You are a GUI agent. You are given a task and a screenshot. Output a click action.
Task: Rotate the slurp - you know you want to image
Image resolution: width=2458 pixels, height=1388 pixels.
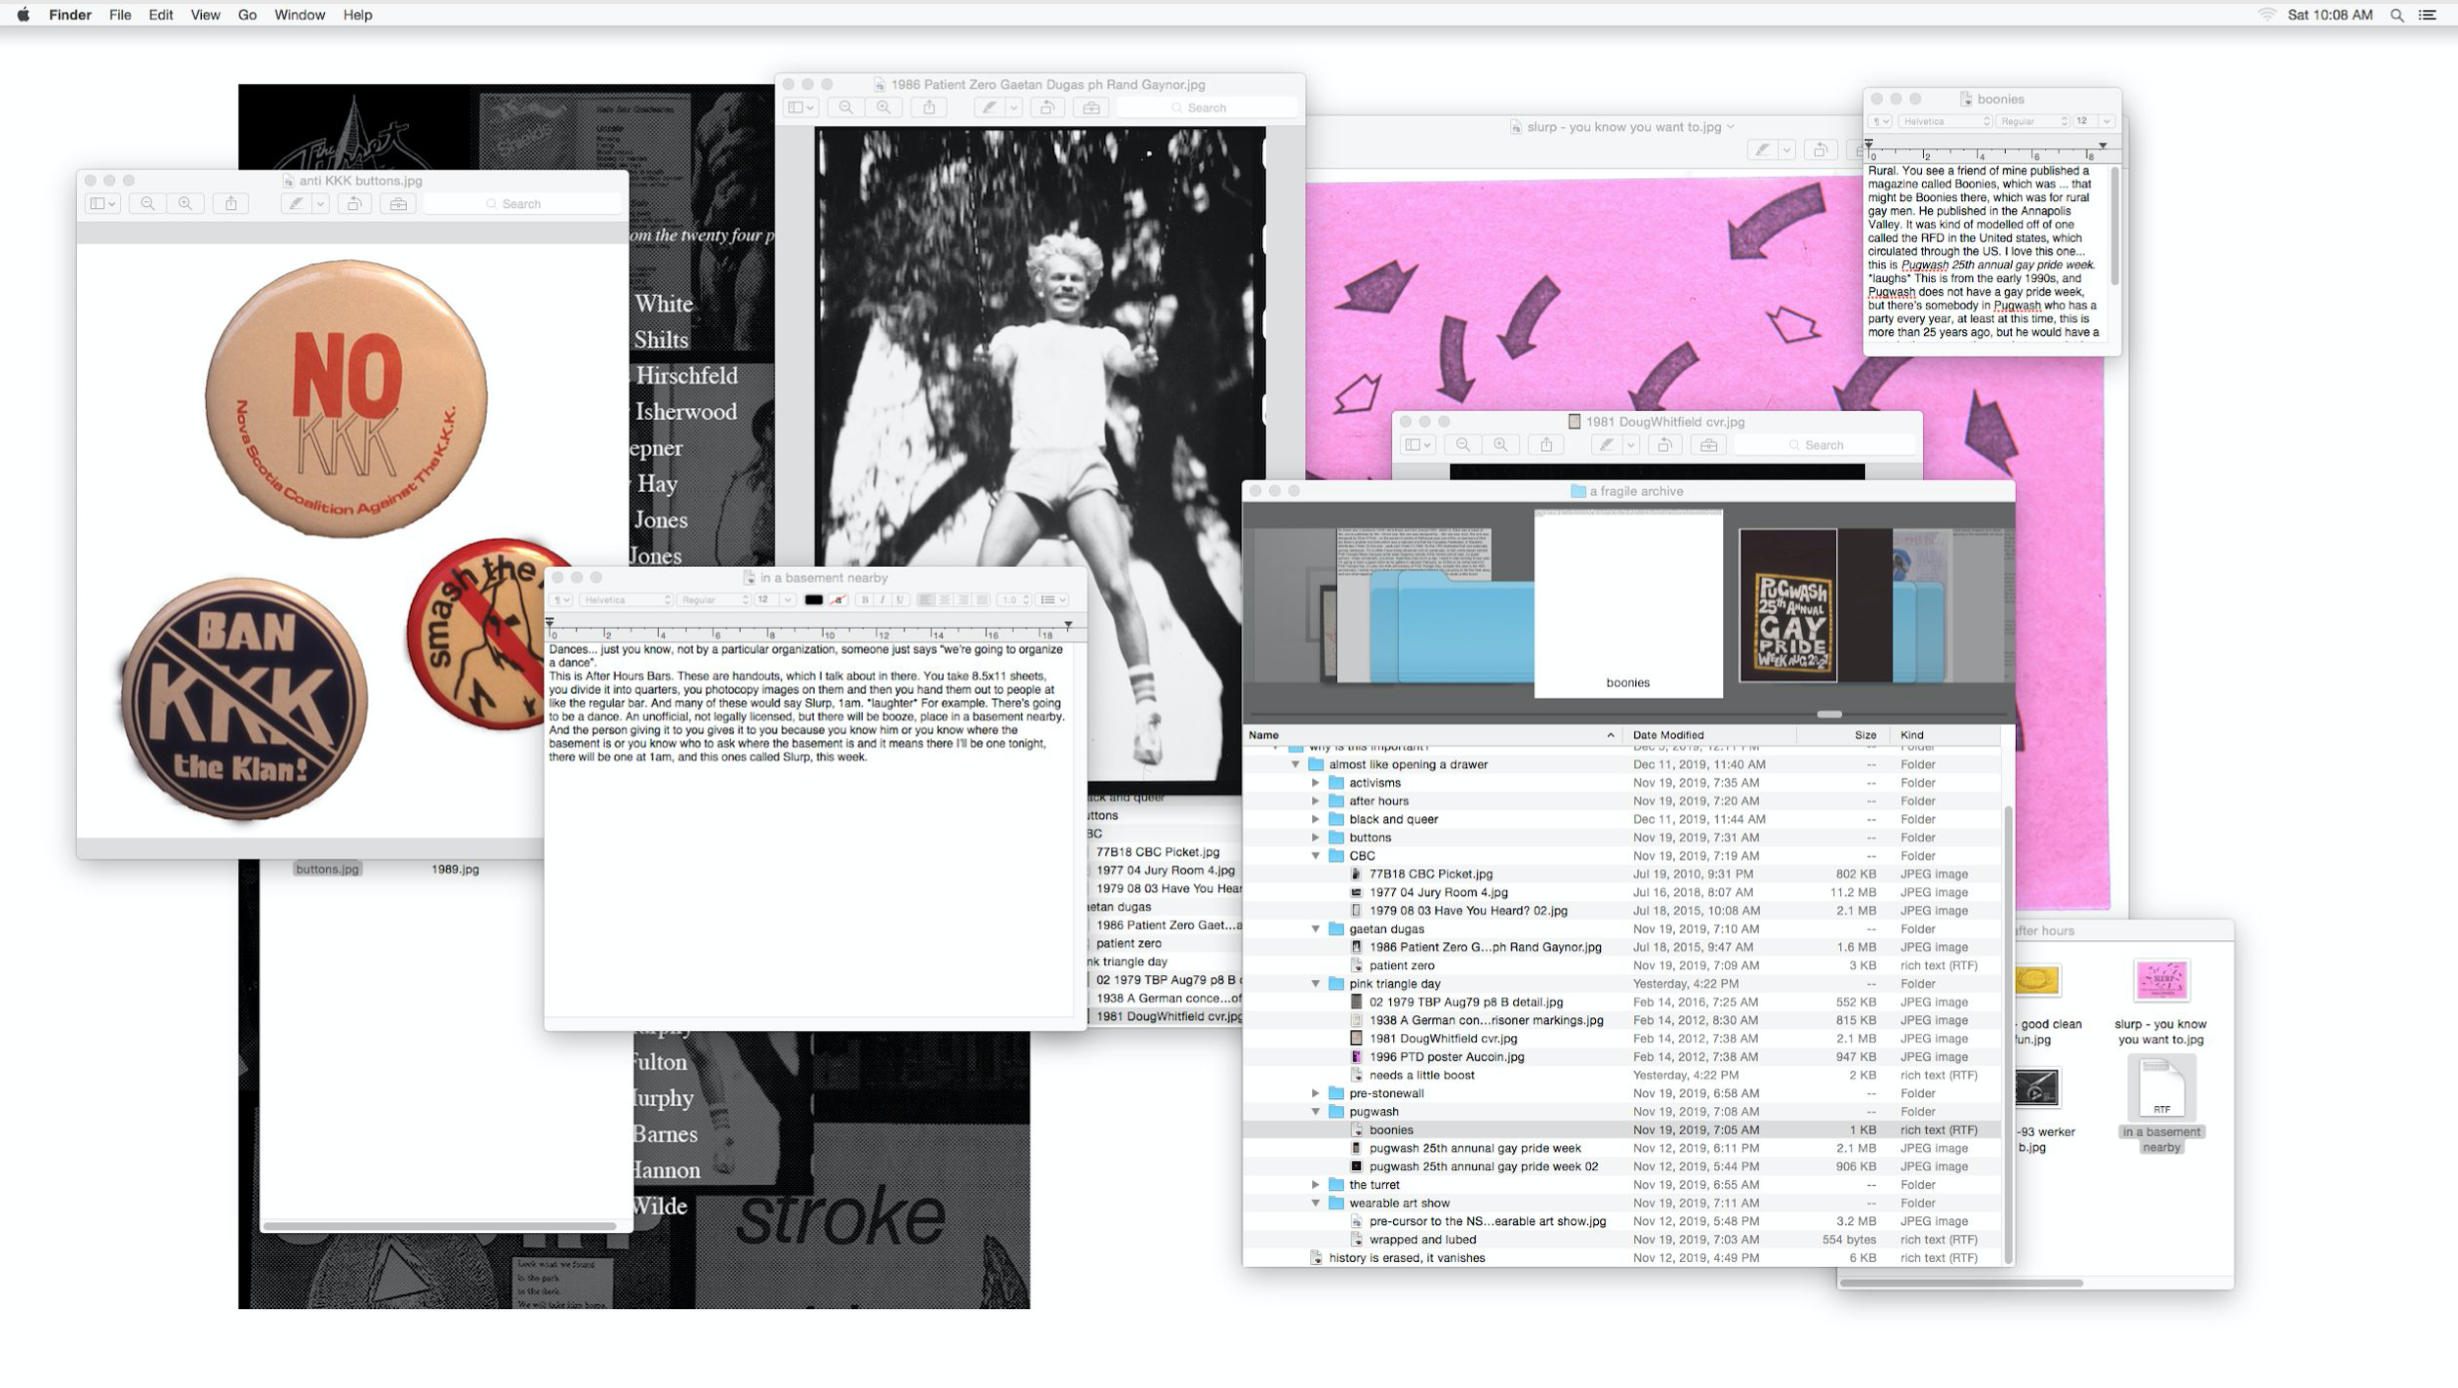pyautogui.click(x=1820, y=150)
